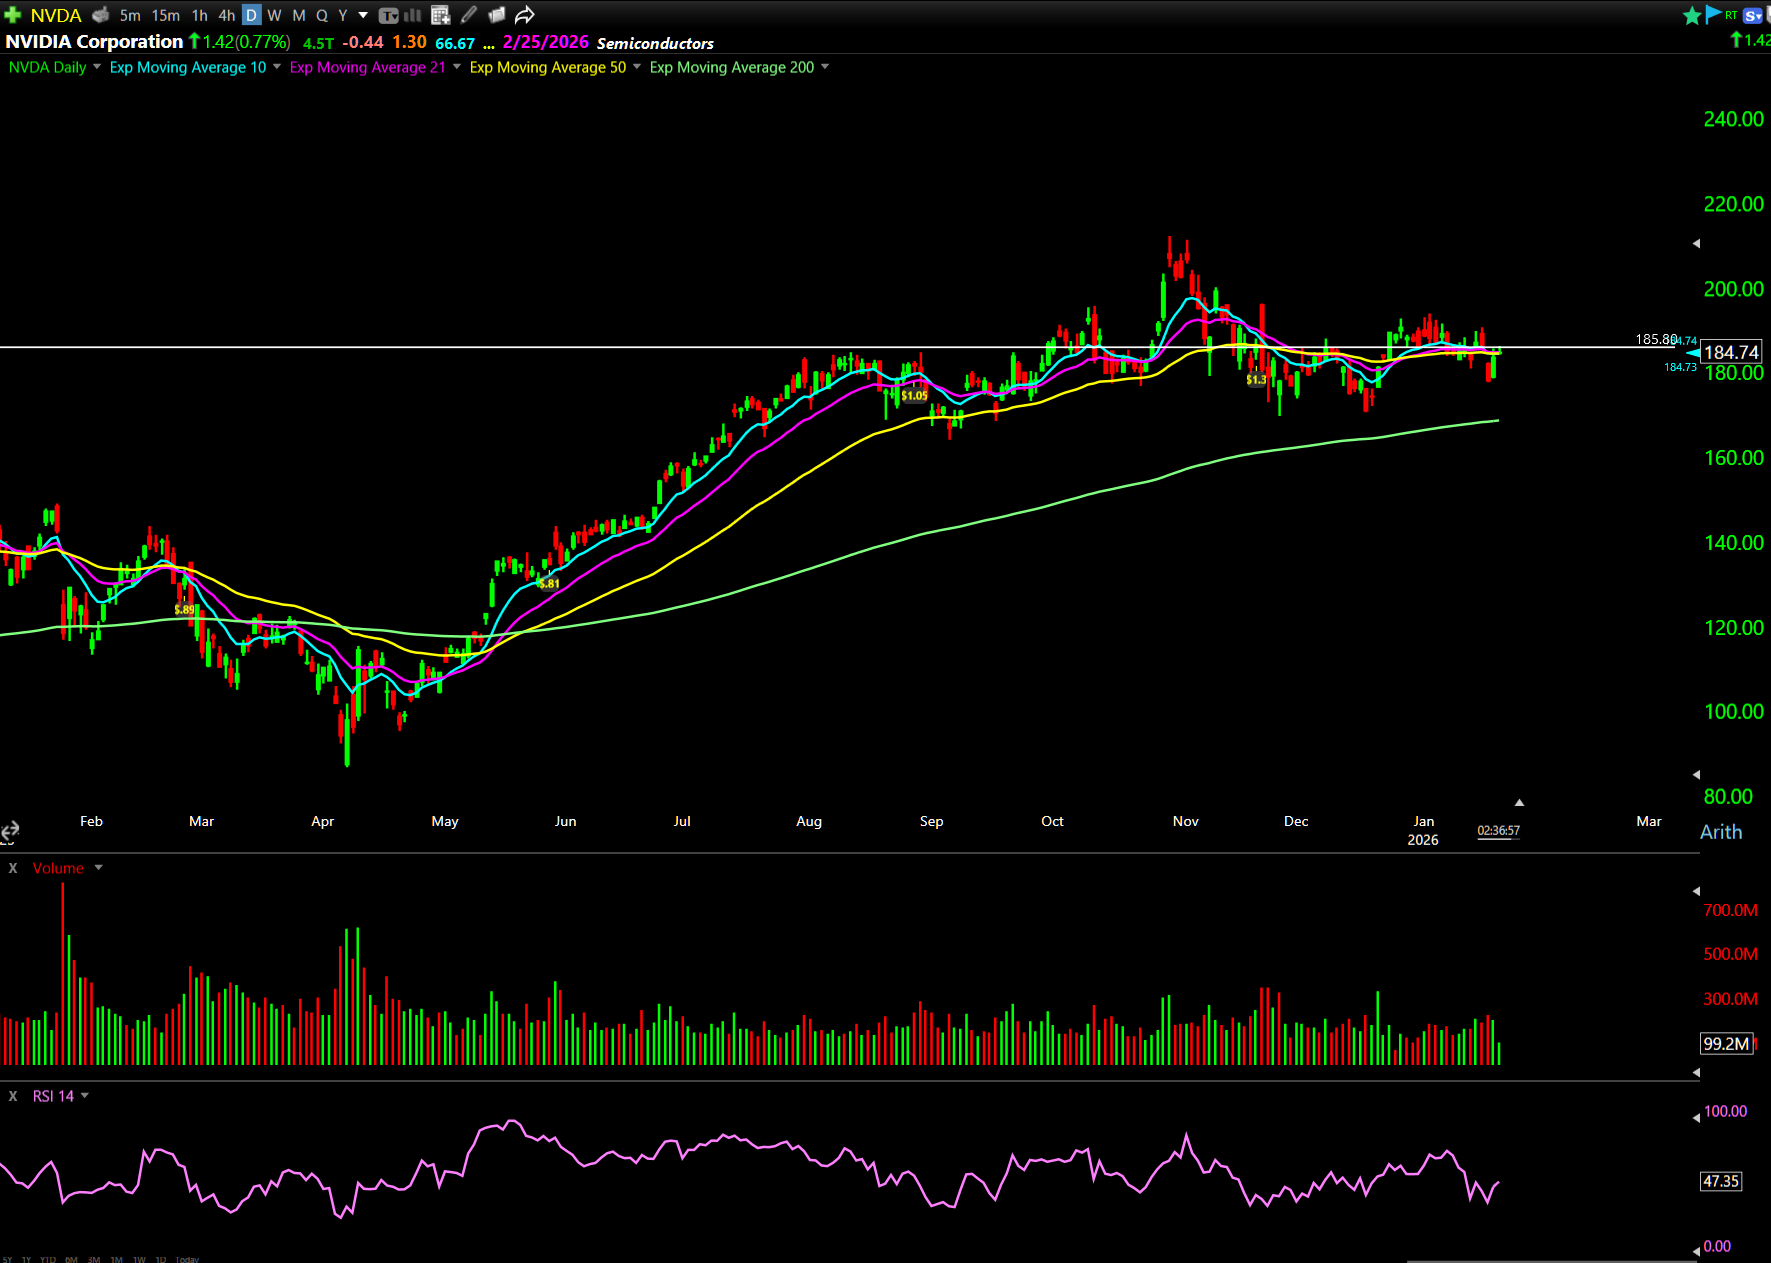Click the horizontal time-axis scroll arrows icon
Viewport: 1771px width, 1263px height.
[x=10, y=831]
